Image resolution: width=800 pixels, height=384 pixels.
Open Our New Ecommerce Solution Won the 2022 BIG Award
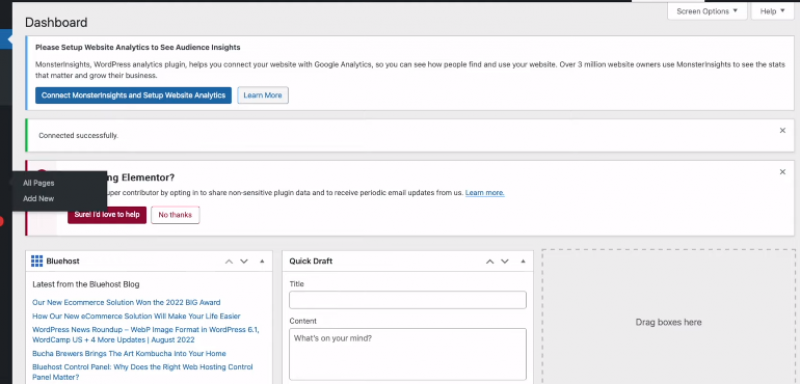pyautogui.click(x=126, y=302)
